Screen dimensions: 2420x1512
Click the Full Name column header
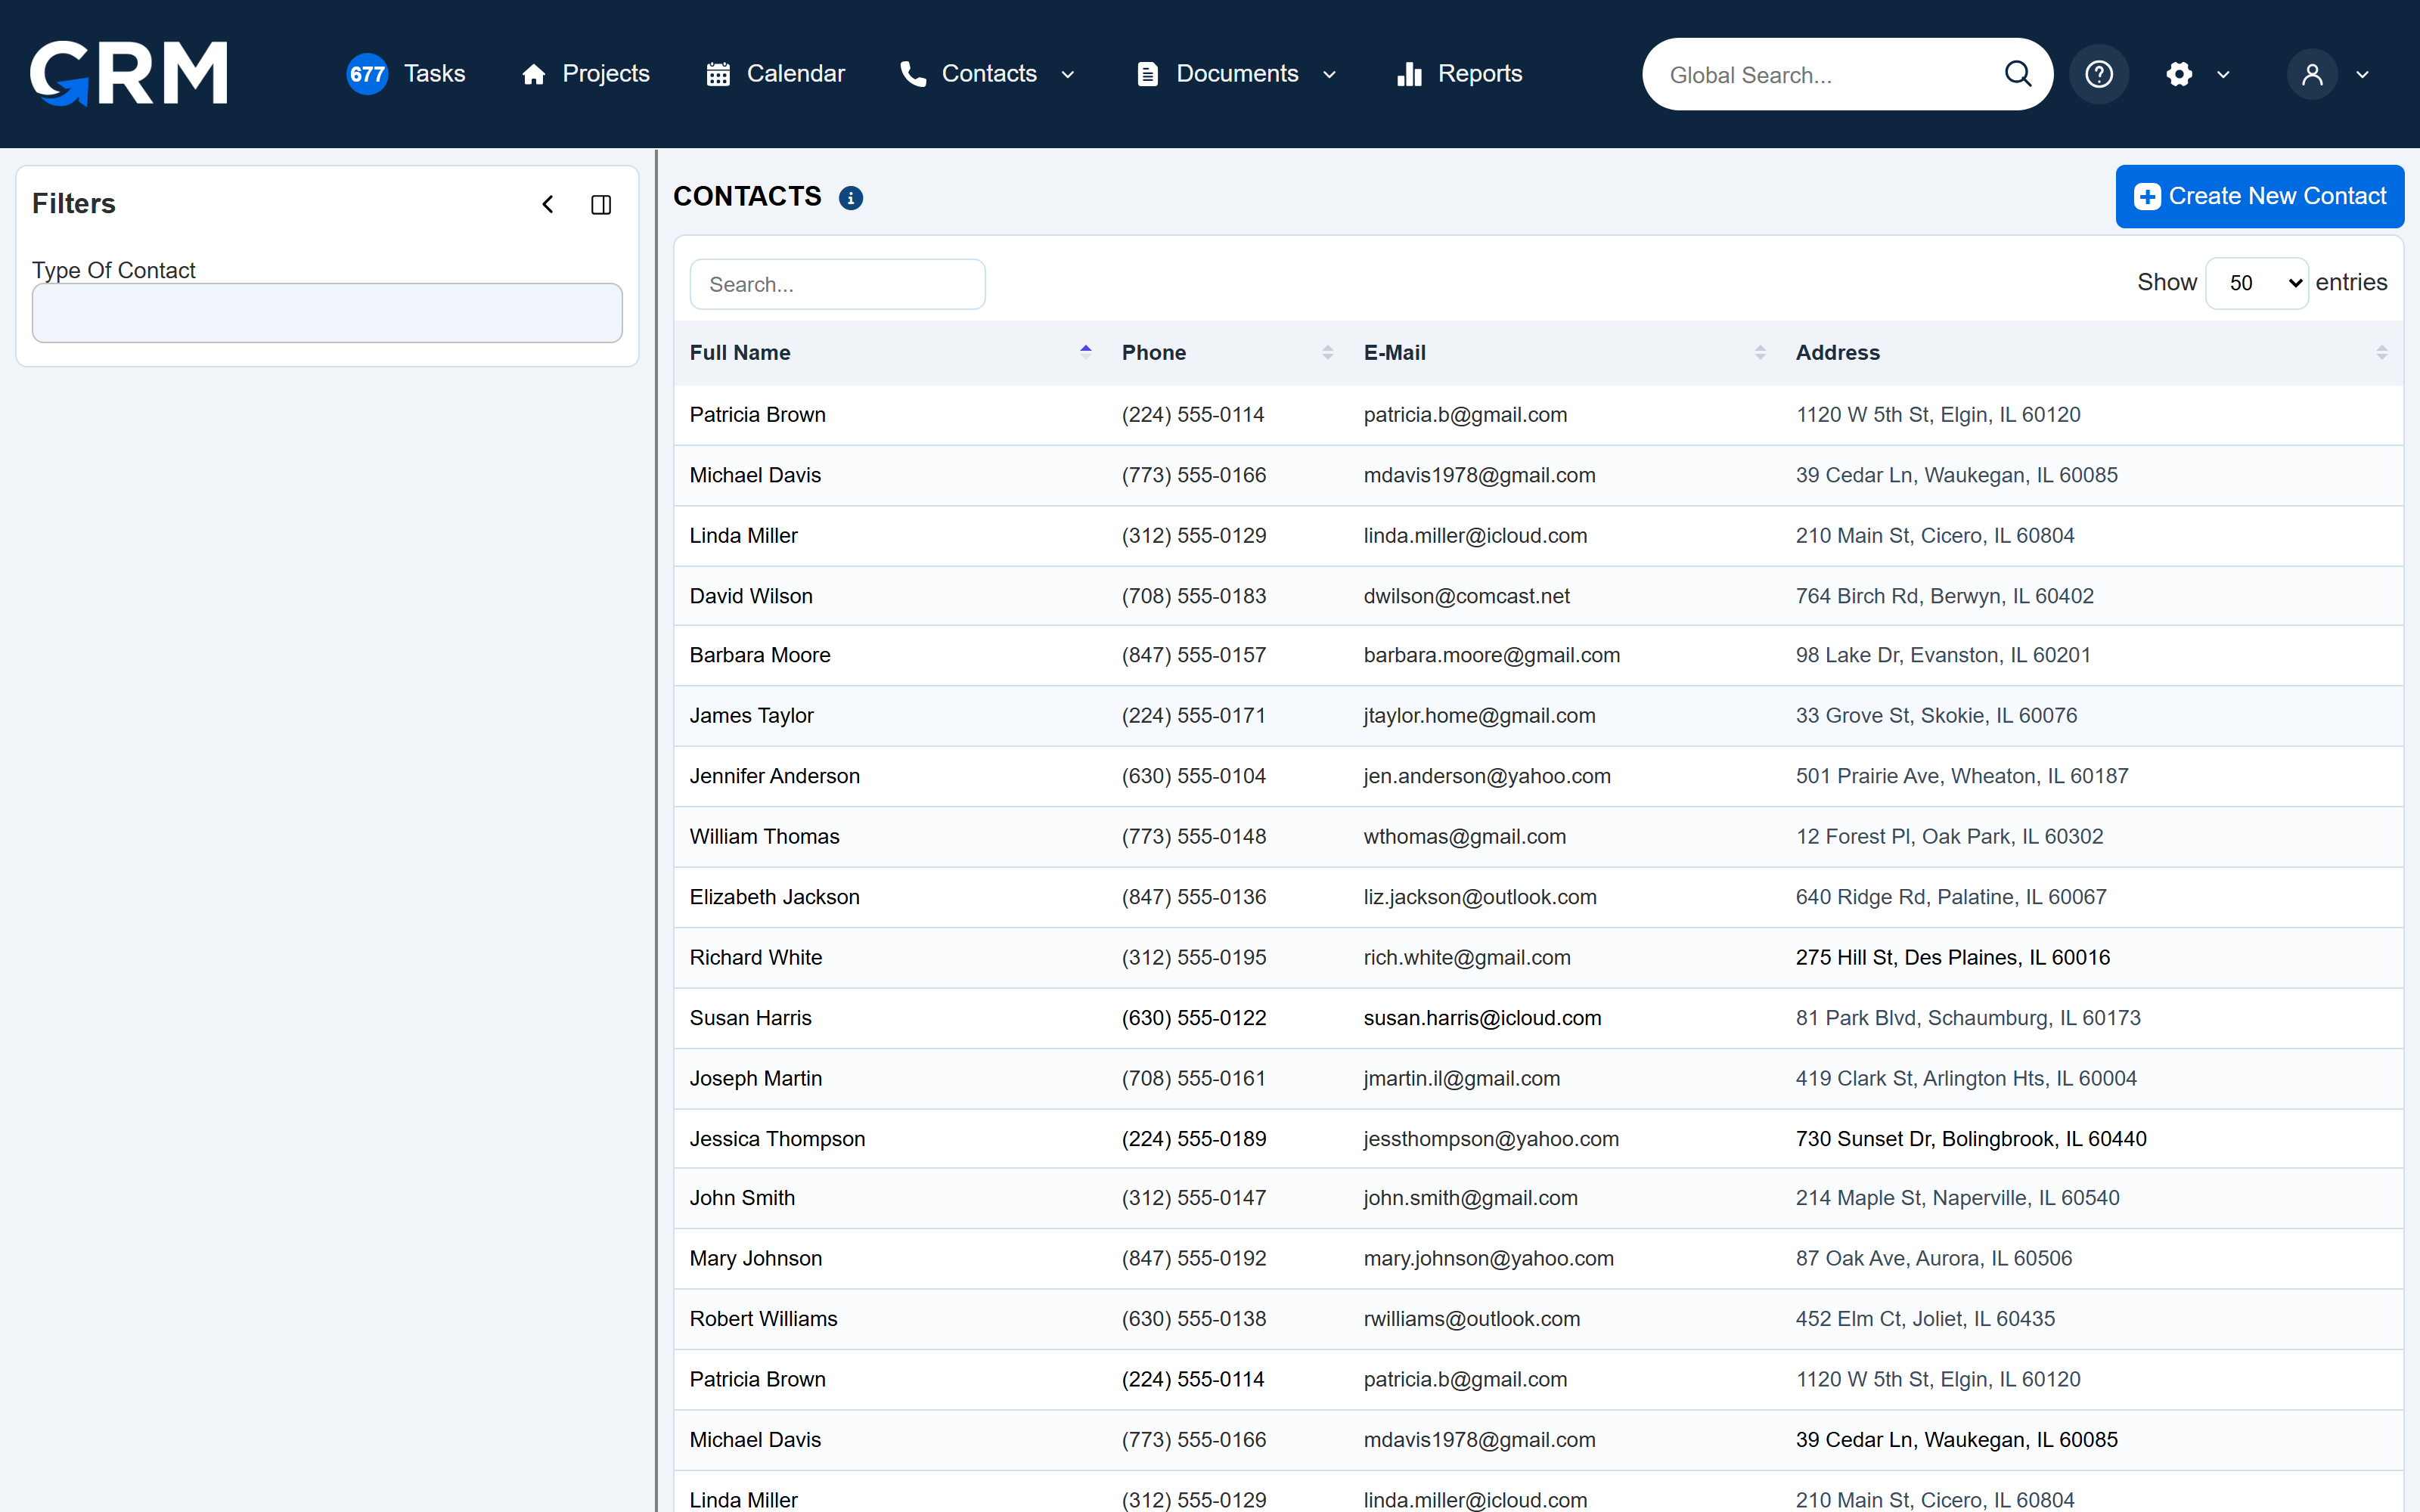point(740,352)
